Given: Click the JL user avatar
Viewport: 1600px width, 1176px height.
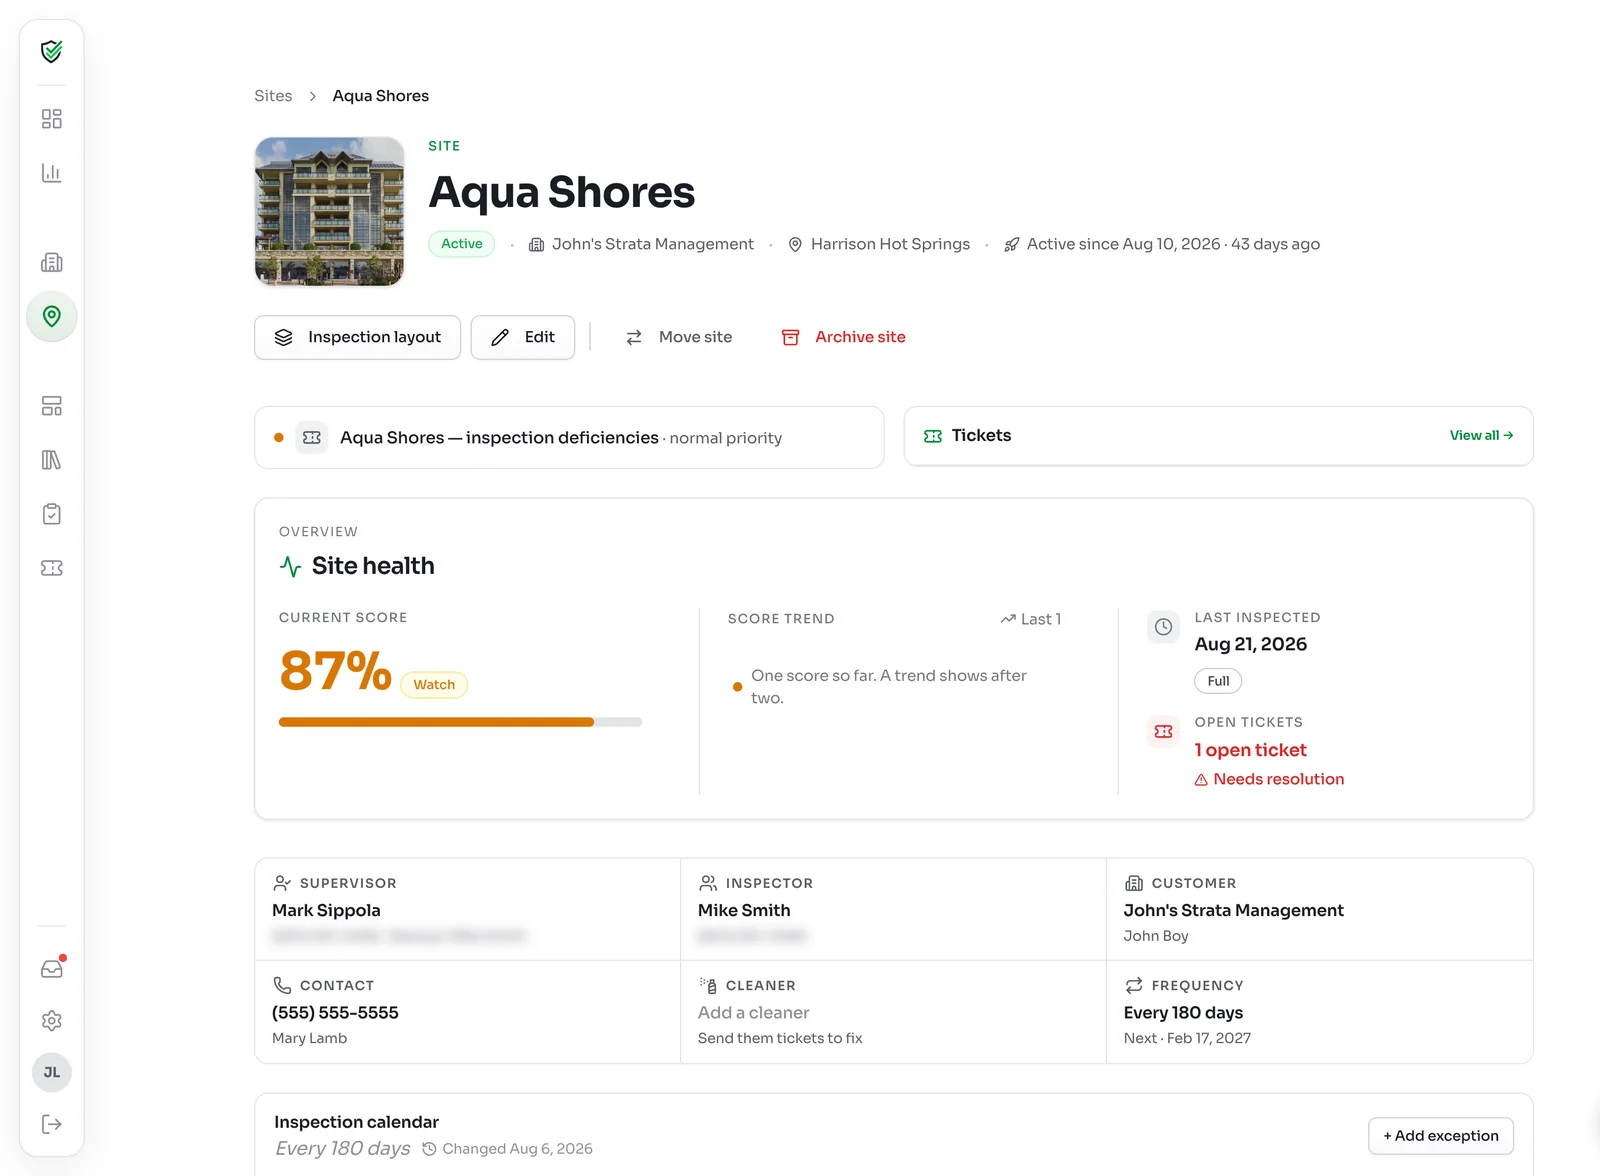Looking at the screenshot, I should [52, 1072].
